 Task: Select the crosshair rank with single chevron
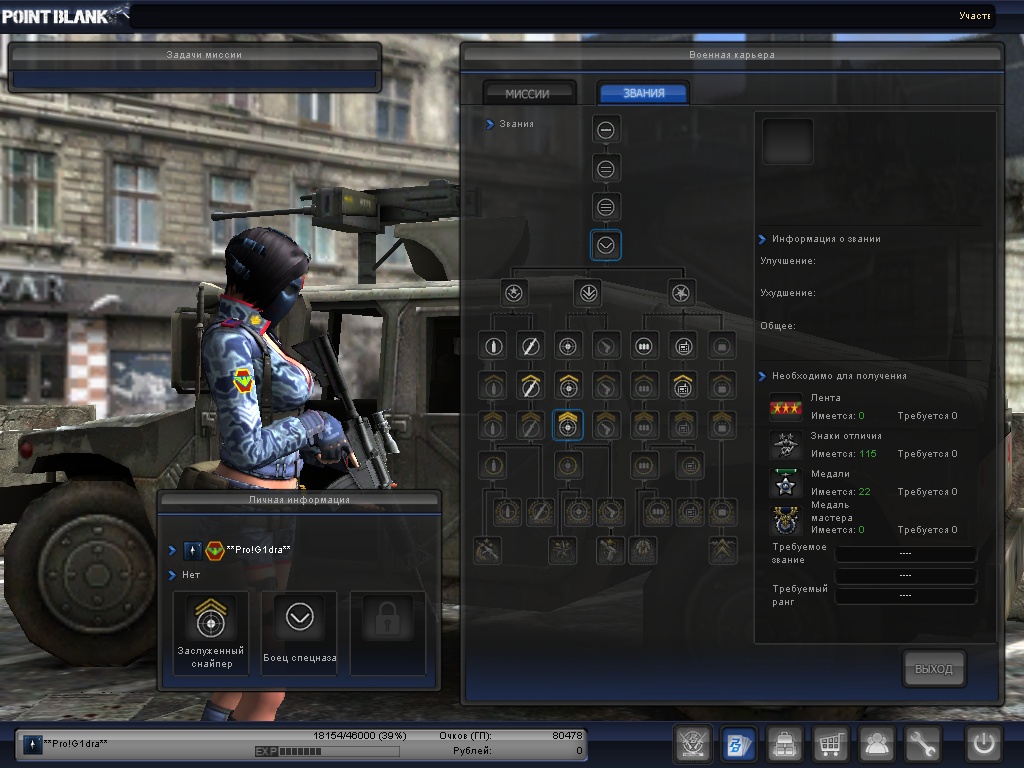pos(568,386)
